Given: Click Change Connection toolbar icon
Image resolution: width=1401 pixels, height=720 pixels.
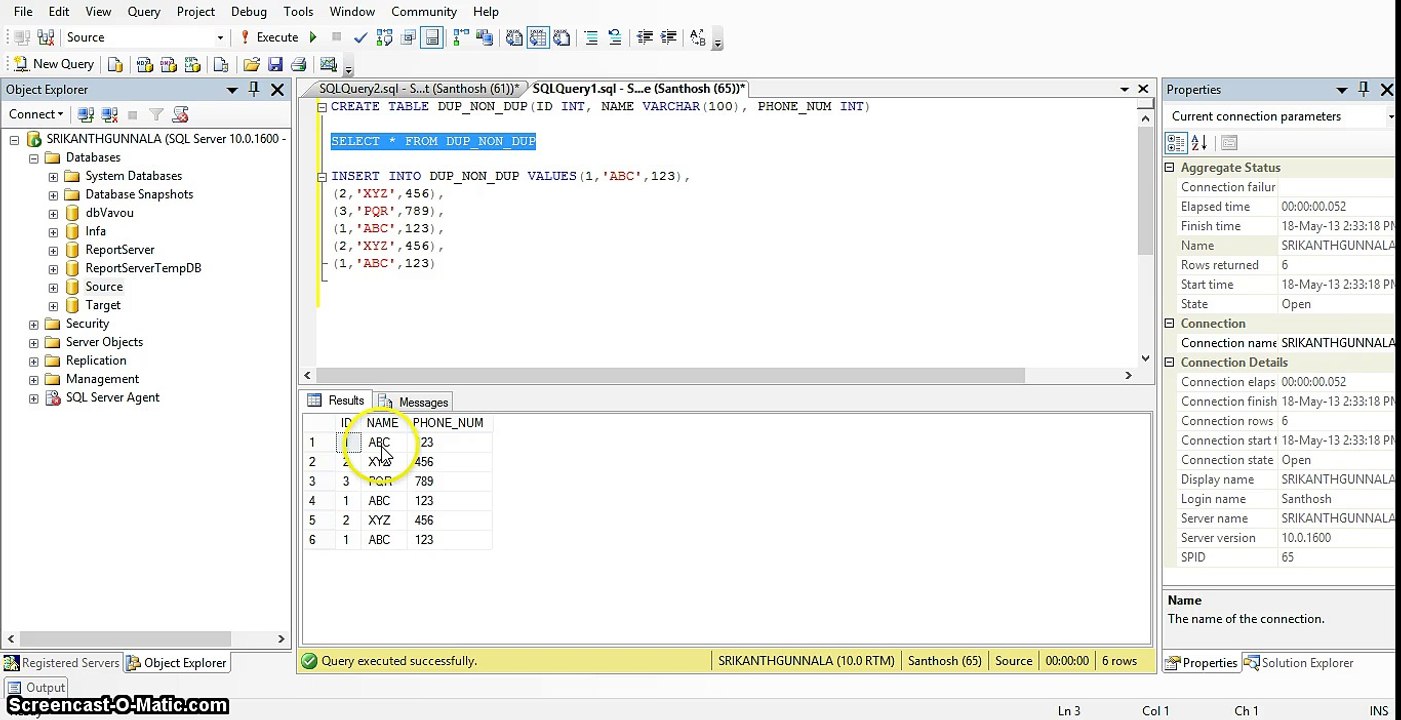Looking at the screenshot, I should 46,37.
